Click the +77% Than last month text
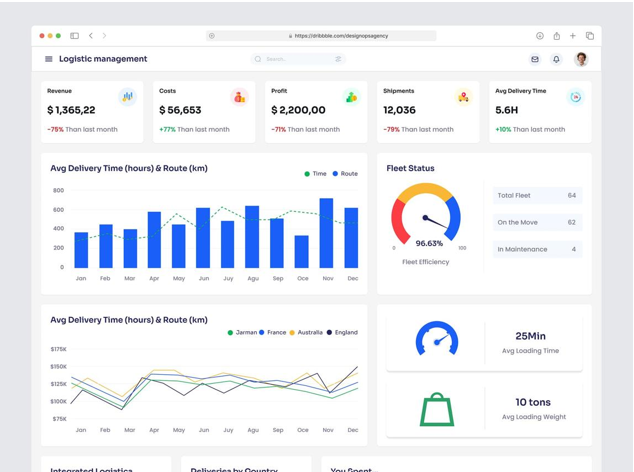634x472 pixels. click(194, 129)
